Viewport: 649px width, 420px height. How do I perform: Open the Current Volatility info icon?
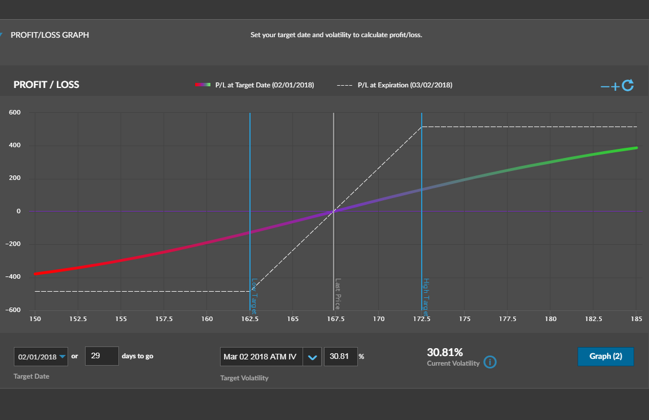coord(490,361)
